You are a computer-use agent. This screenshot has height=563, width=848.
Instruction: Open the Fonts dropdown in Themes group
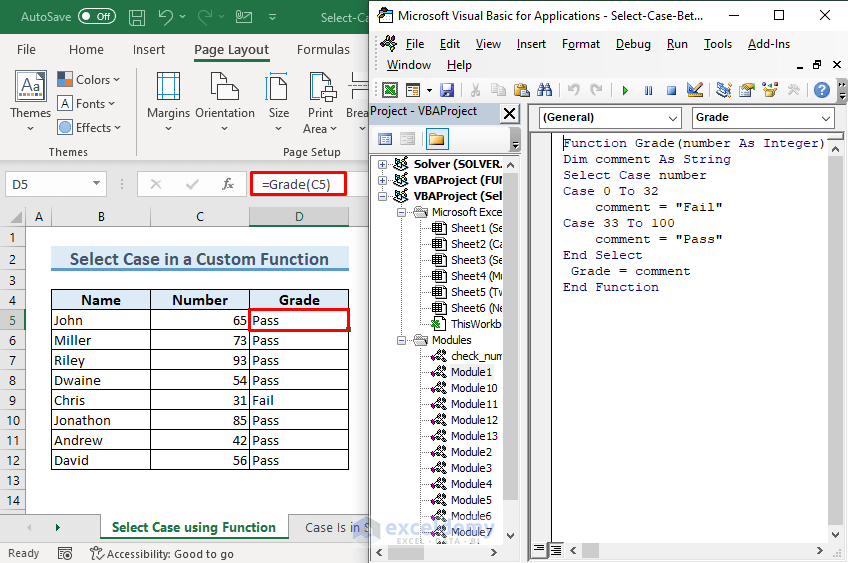pos(87,103)
